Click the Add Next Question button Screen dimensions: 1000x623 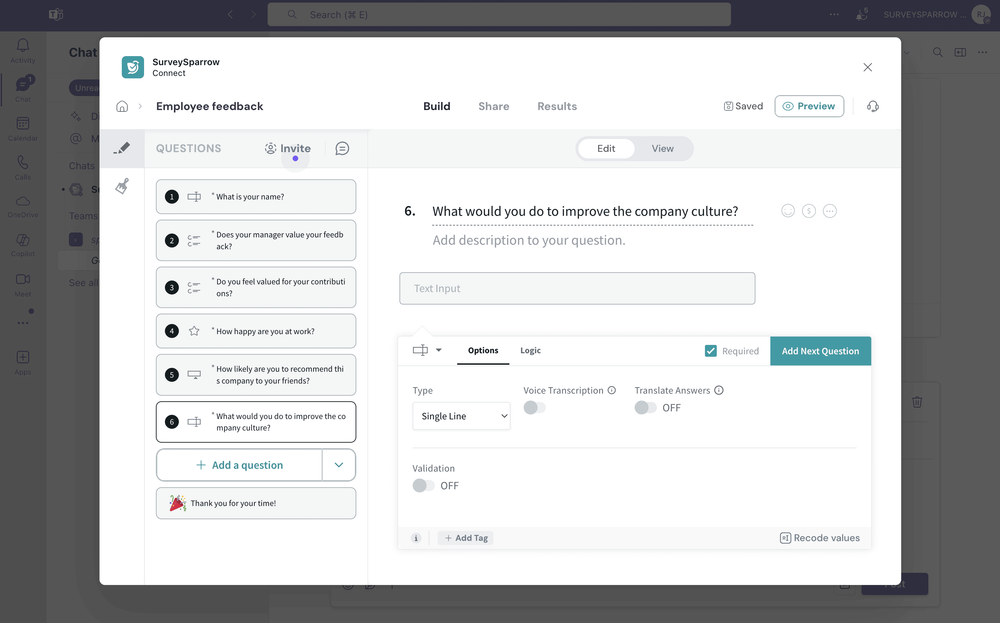coord(820,351)
